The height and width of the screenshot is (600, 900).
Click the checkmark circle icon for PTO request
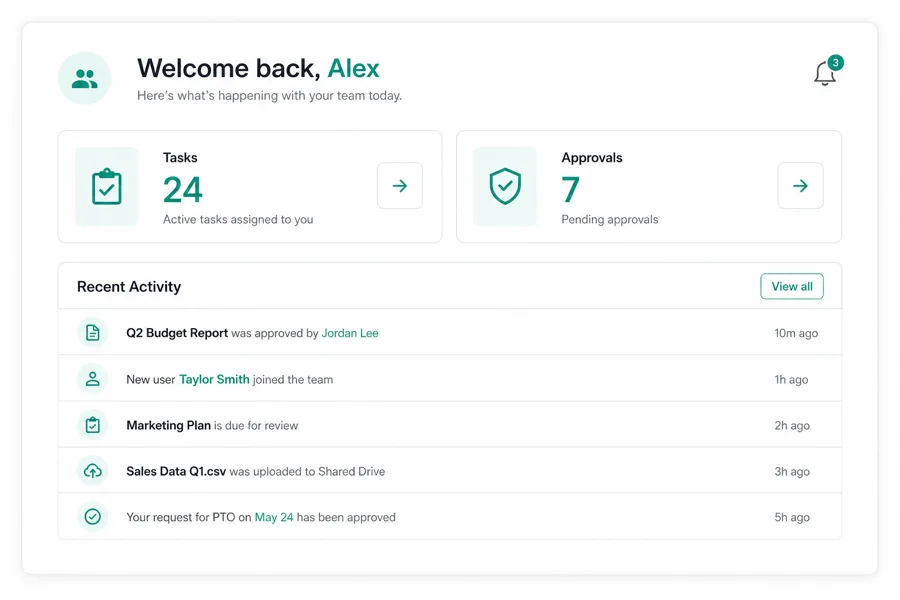92,517
